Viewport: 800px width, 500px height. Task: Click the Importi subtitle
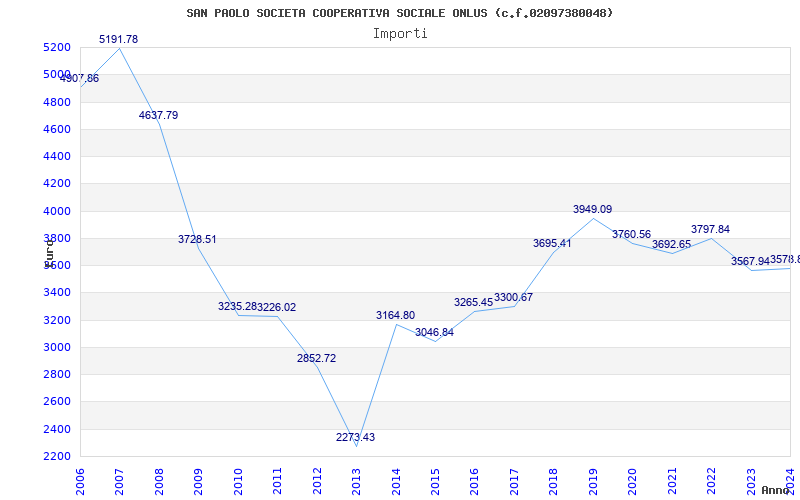(x=400, y=34)
